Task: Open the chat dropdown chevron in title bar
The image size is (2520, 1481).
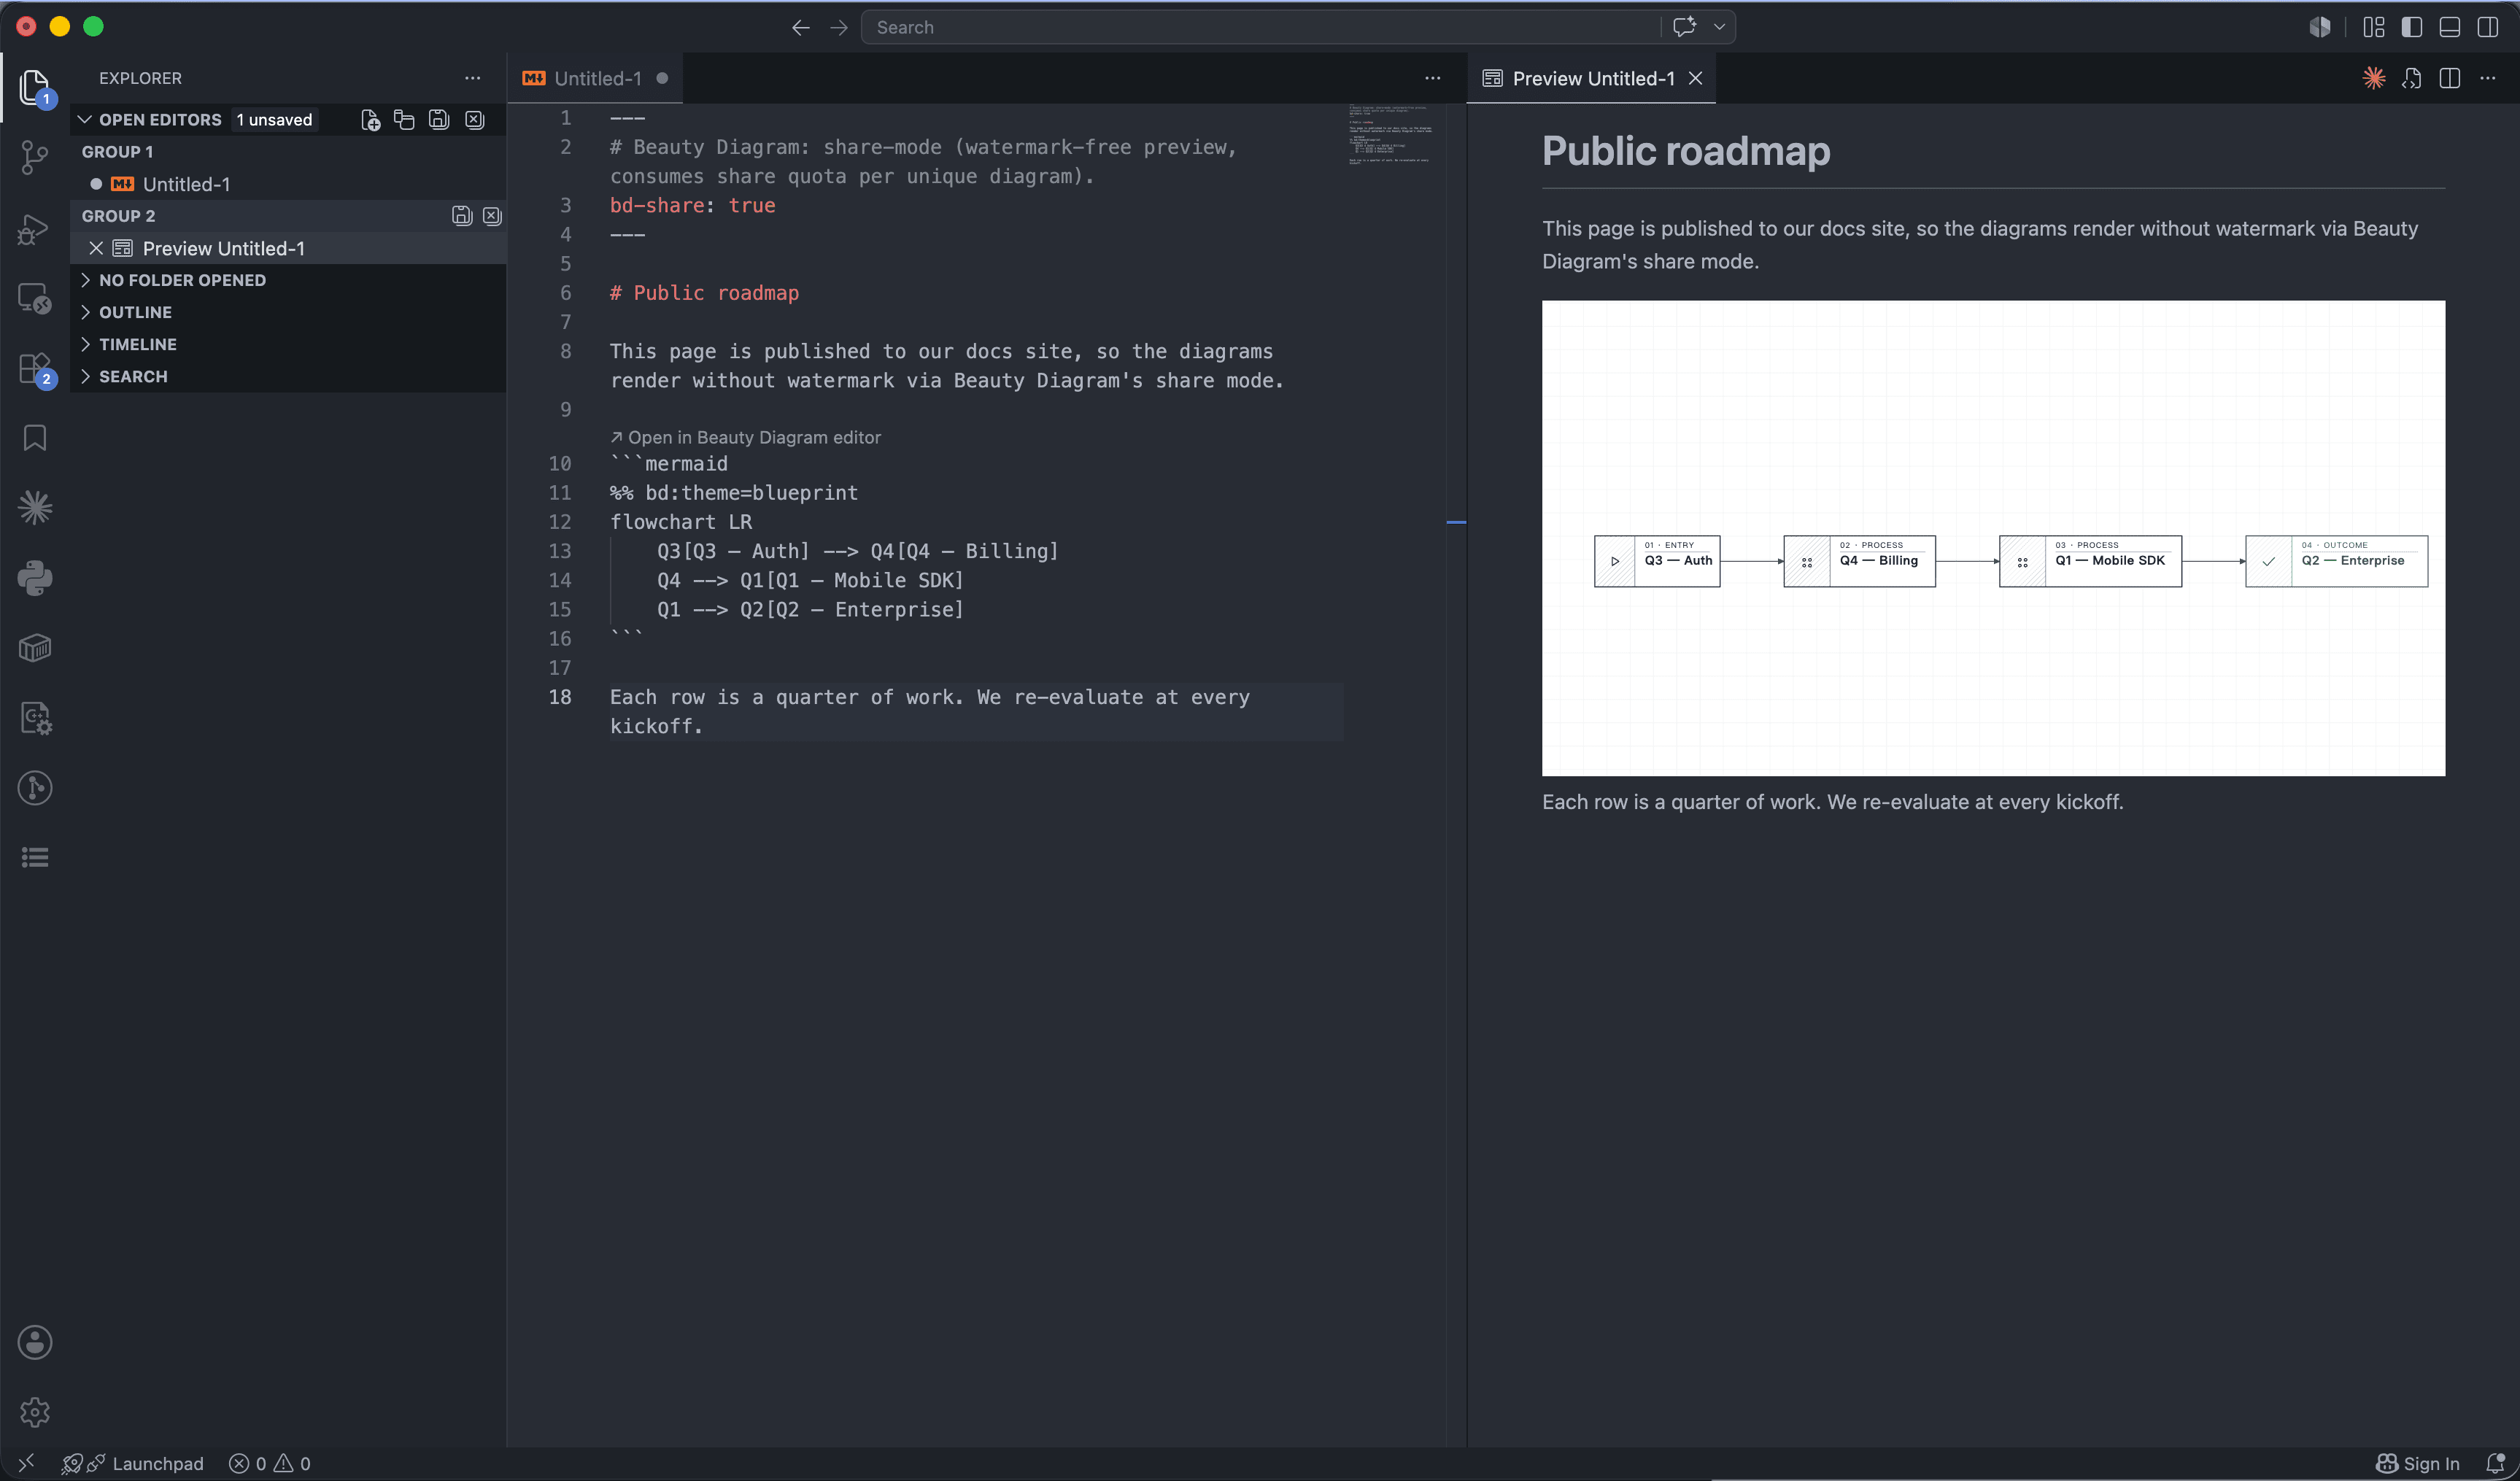Action: (x=1720, y=27)
